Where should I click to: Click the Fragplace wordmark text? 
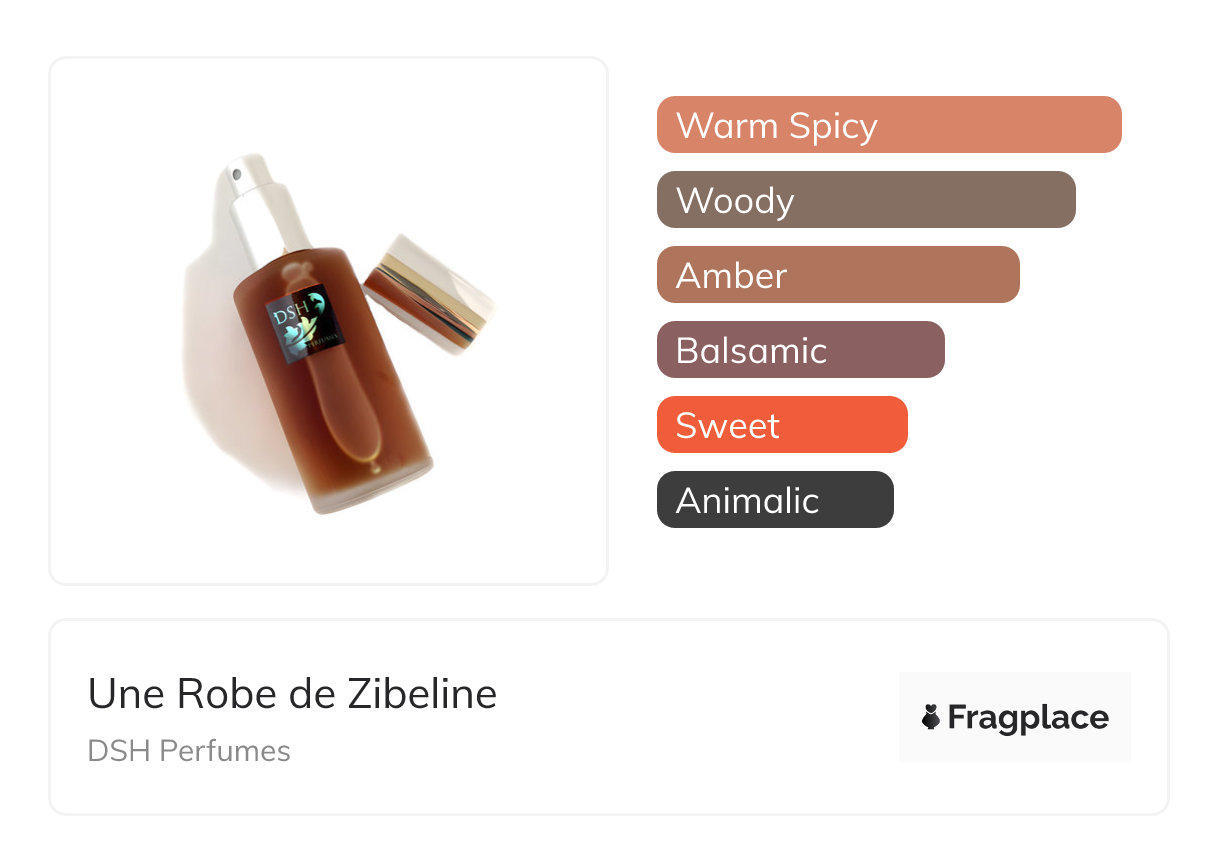[1027, 717]
